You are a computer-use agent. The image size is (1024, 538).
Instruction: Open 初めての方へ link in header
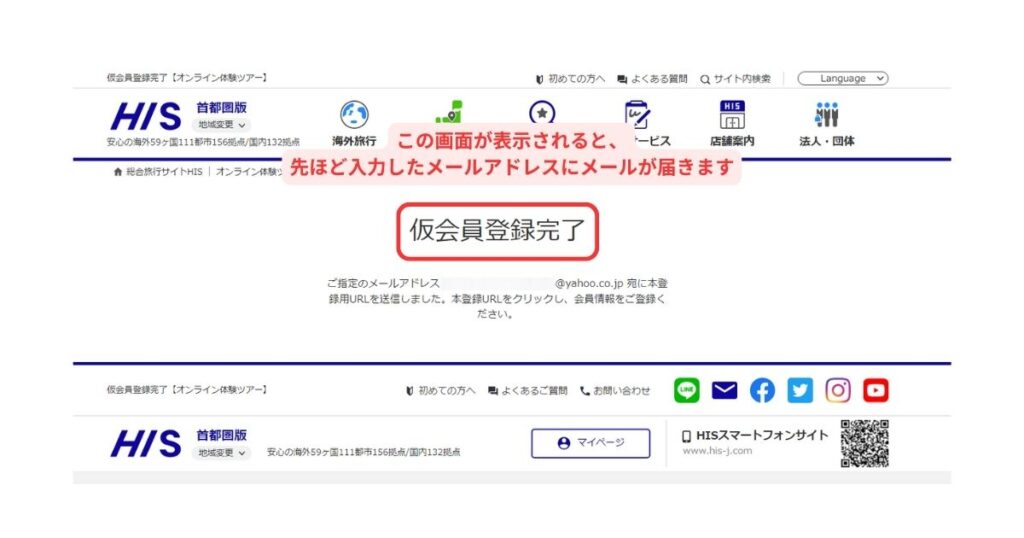(570, 79)
